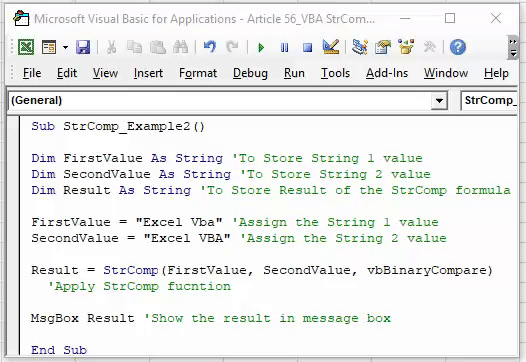This screenshot has width=526, height=362.
Task: Run the macro with green play icon
Action: [x=261, y=47]
